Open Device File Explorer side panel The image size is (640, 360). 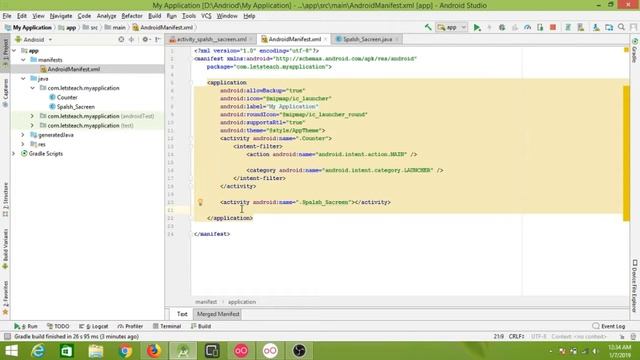click(x=635, y=285)
